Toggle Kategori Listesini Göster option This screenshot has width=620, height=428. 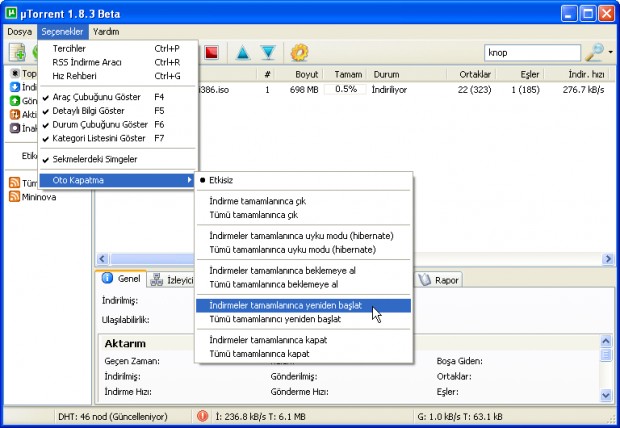pyautogui.click(x=118, y=138)
